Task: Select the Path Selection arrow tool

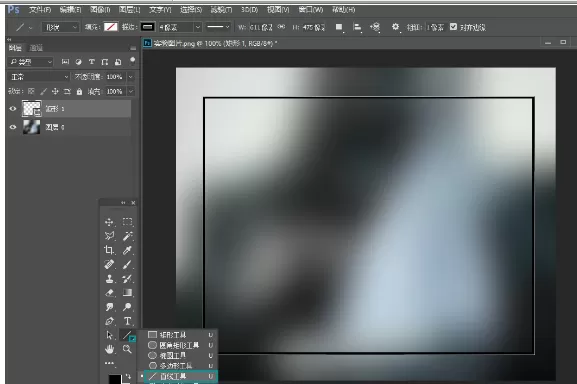Action: [x=109, y=335]
